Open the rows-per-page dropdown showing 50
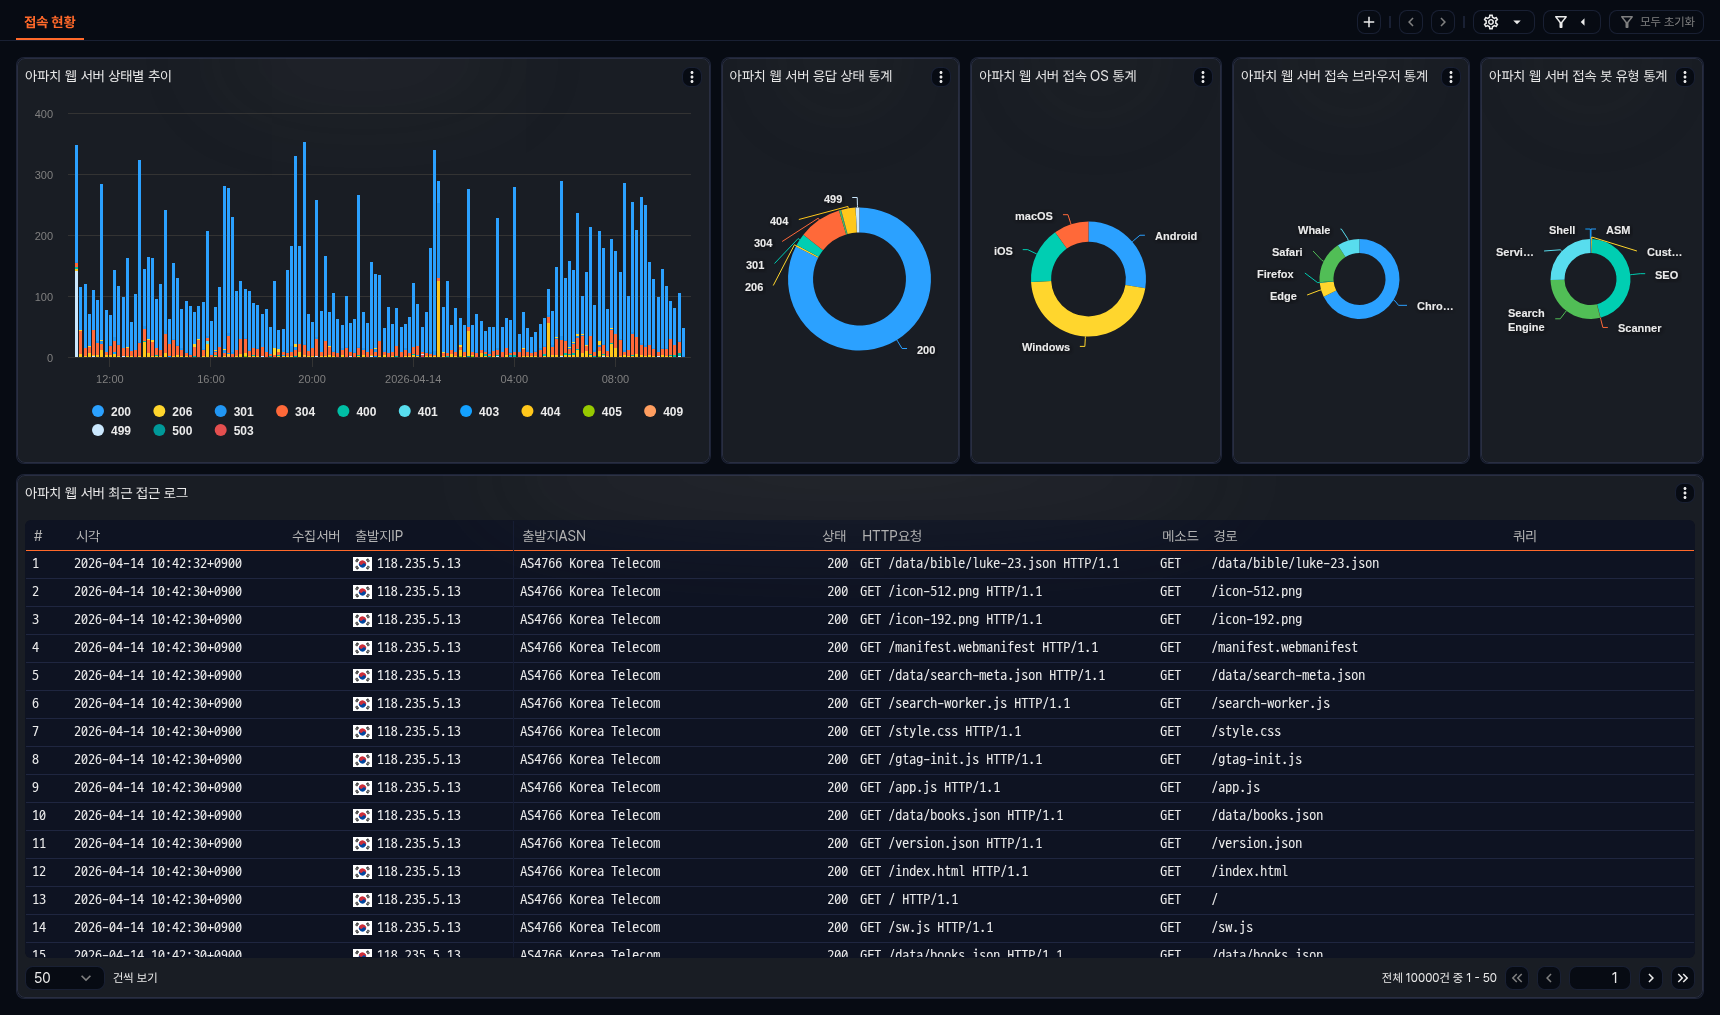 click(x=63, y=978)
